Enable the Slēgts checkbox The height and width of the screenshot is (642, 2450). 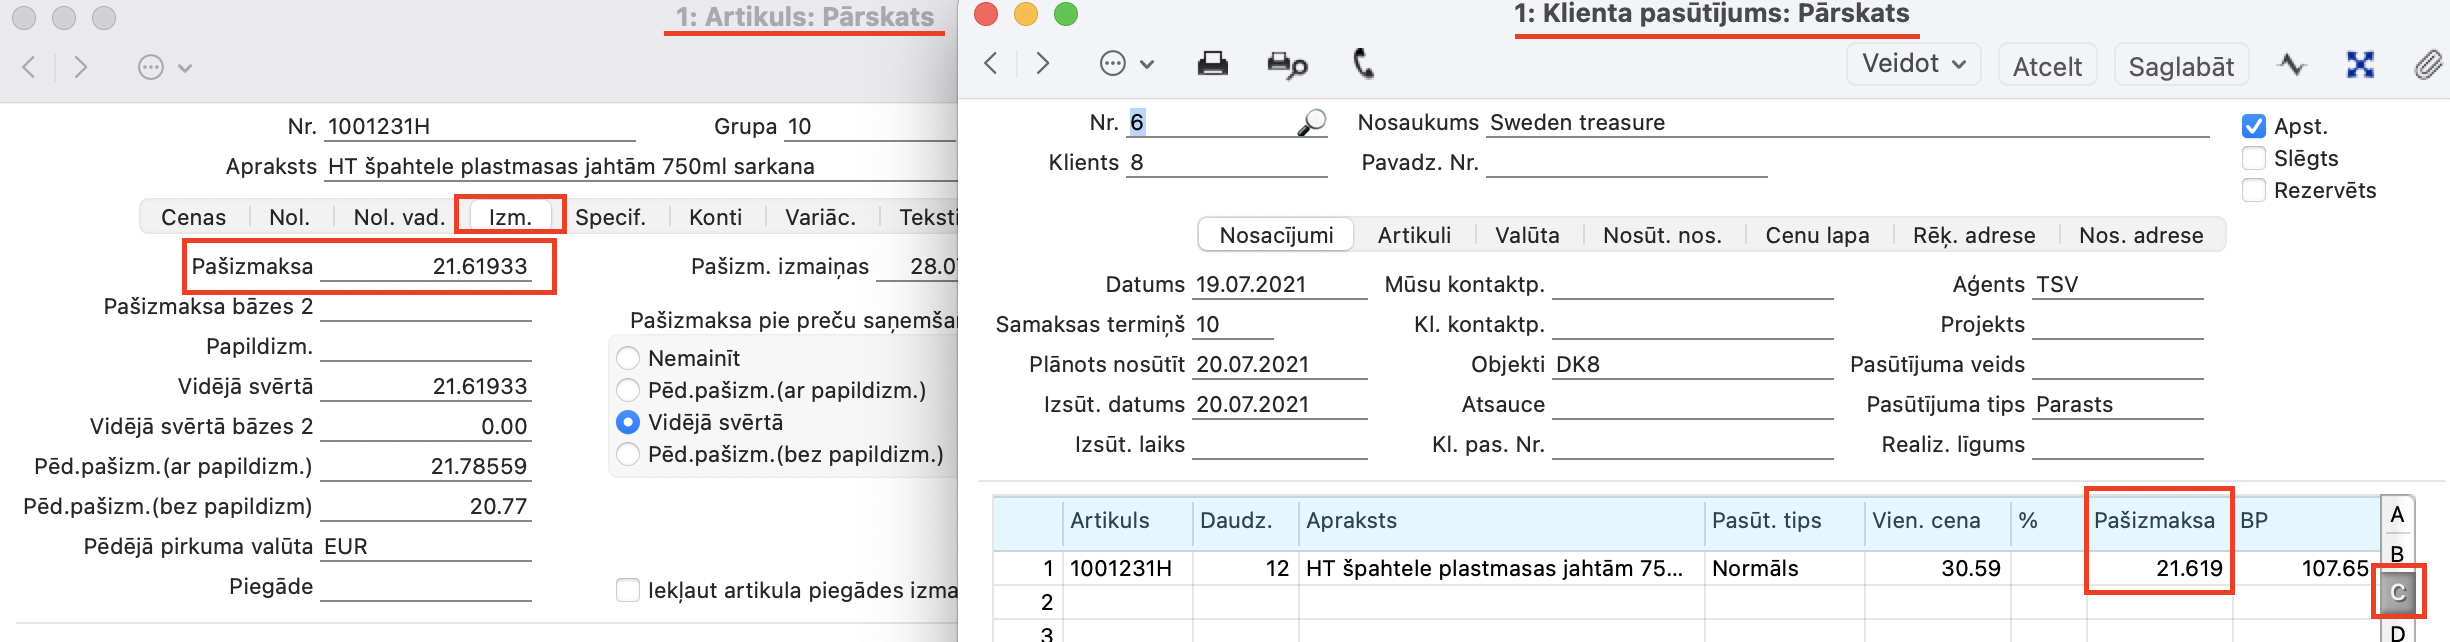click(2254, 159)
